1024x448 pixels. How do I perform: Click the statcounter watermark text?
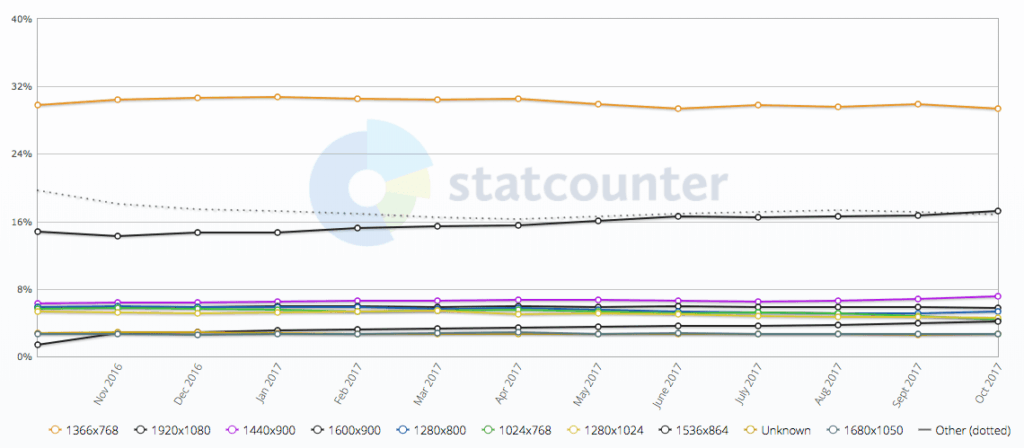pos(587,184)
